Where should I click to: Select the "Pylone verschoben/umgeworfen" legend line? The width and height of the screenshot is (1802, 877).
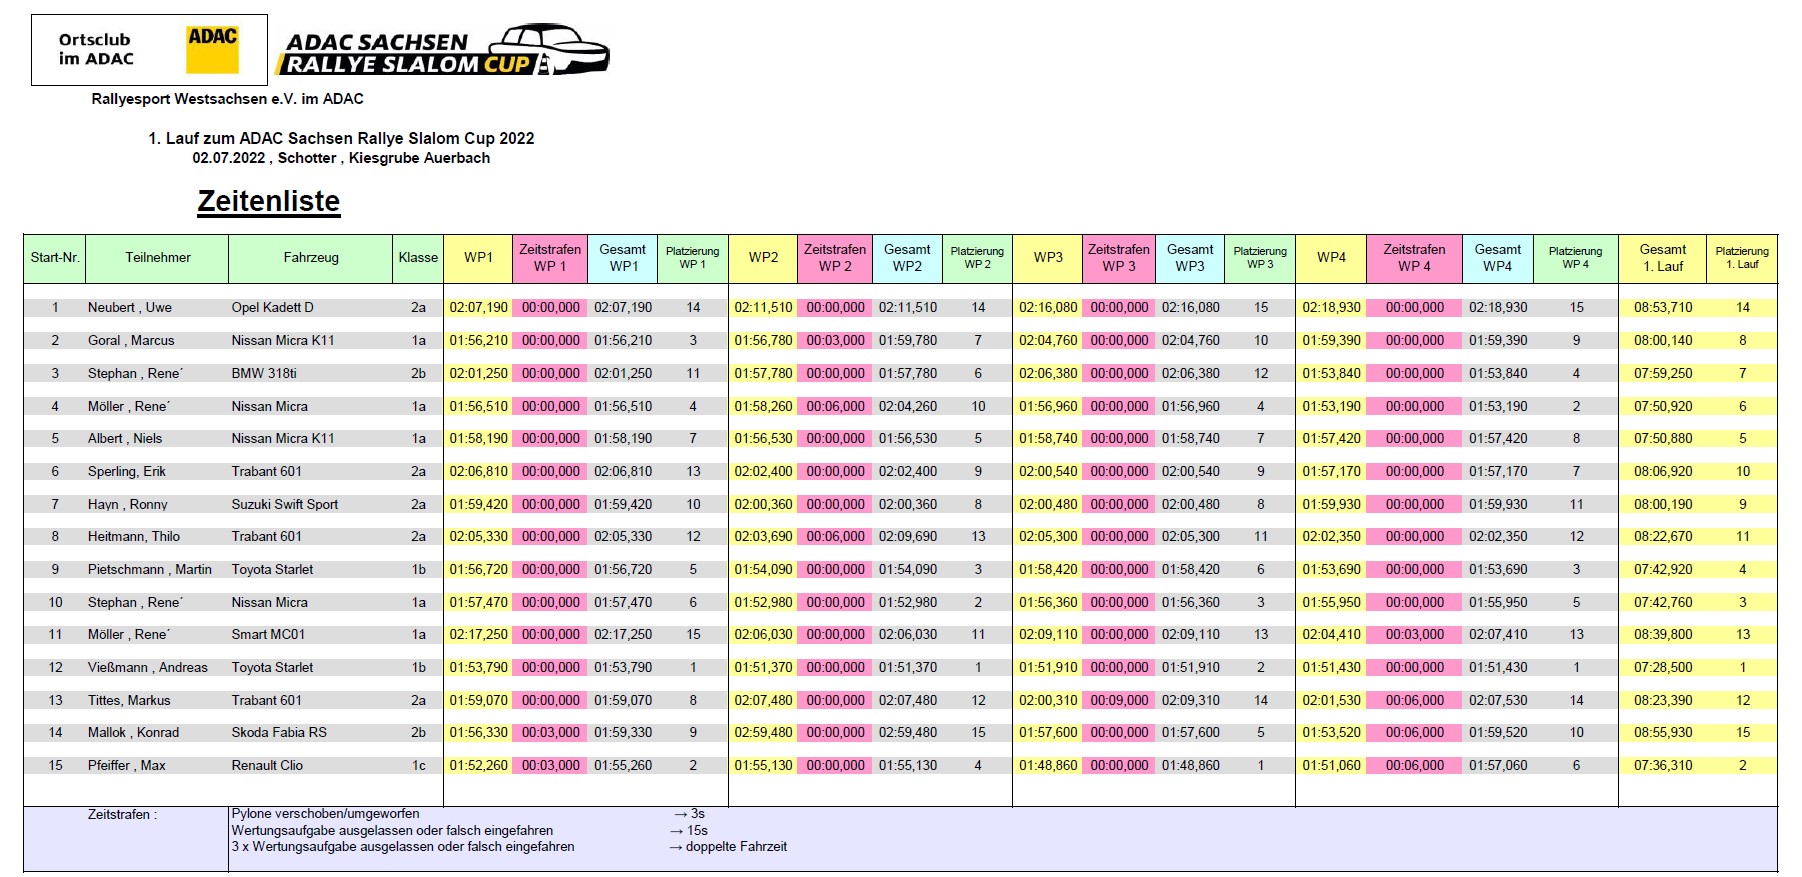(x=325, y=814)
